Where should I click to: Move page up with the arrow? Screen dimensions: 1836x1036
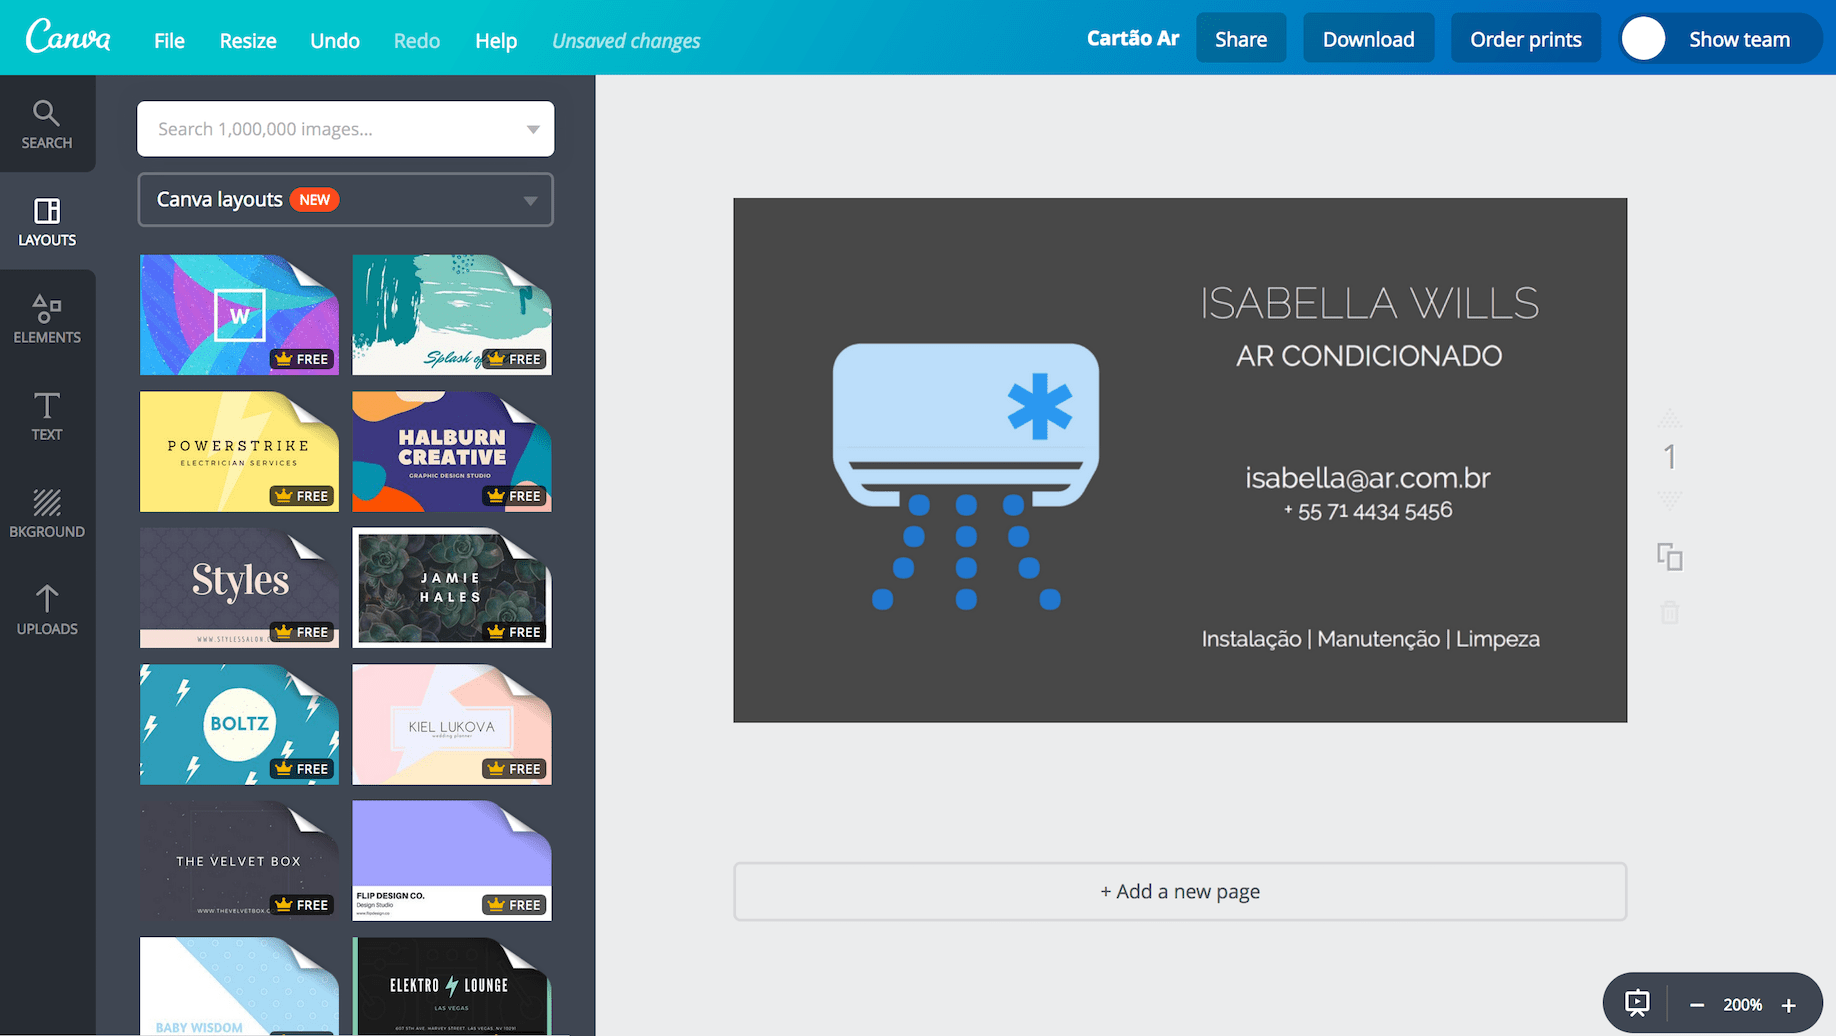(x=1669, y=418)
